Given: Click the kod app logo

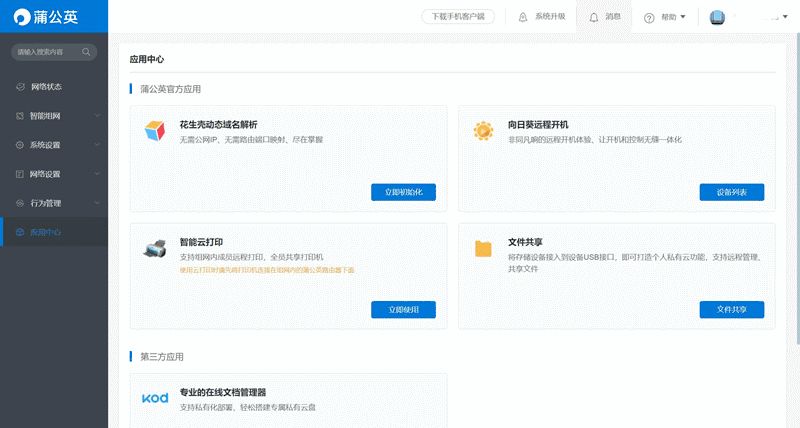Looking at the screenshot, I should (x=155, y=398).
